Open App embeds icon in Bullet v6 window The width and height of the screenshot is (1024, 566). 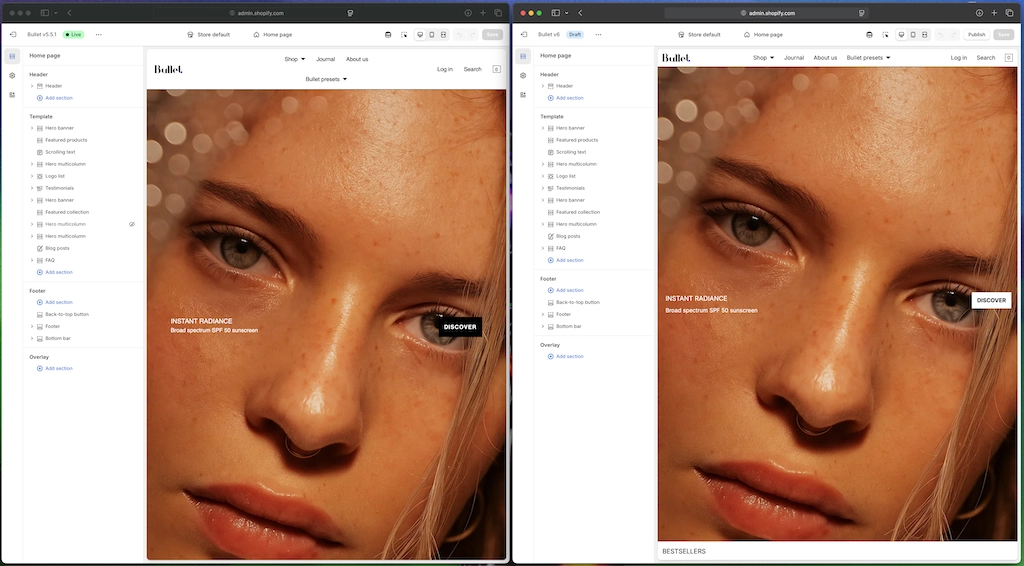[x=523, y=95]
